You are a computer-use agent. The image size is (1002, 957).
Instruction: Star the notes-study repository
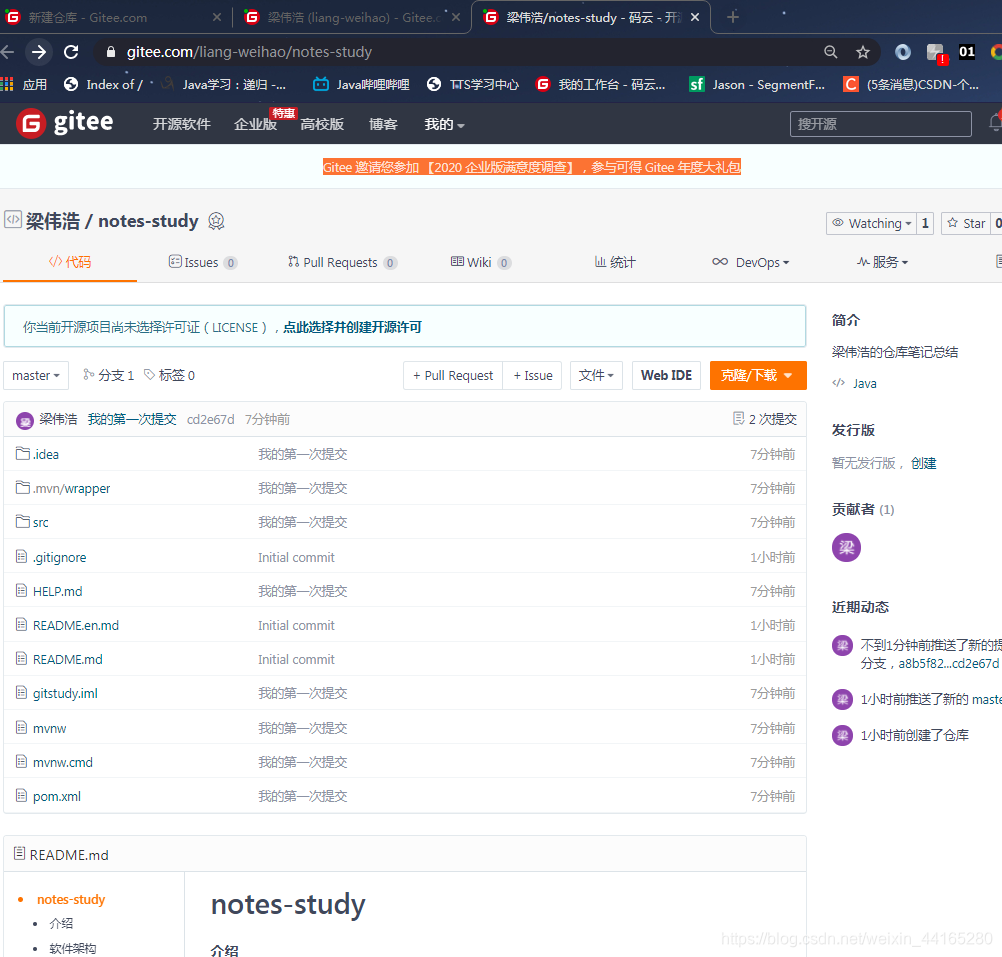click(x=967, y=223)
